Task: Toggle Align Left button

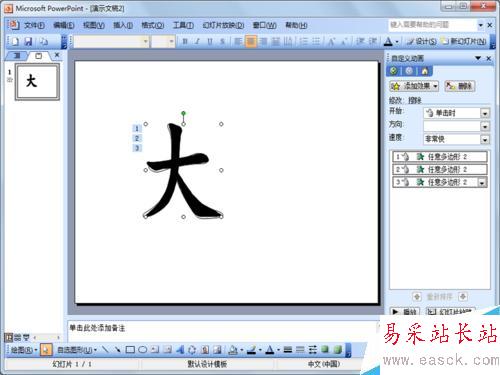Action: (x=238, y=41)
